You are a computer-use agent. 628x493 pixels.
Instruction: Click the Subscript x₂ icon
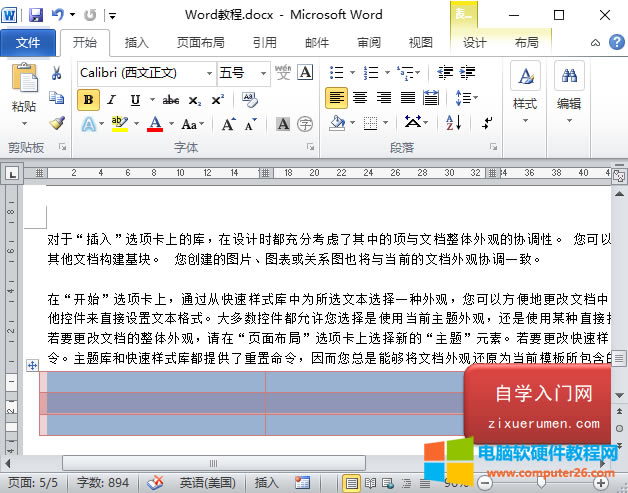click(195, 100)
